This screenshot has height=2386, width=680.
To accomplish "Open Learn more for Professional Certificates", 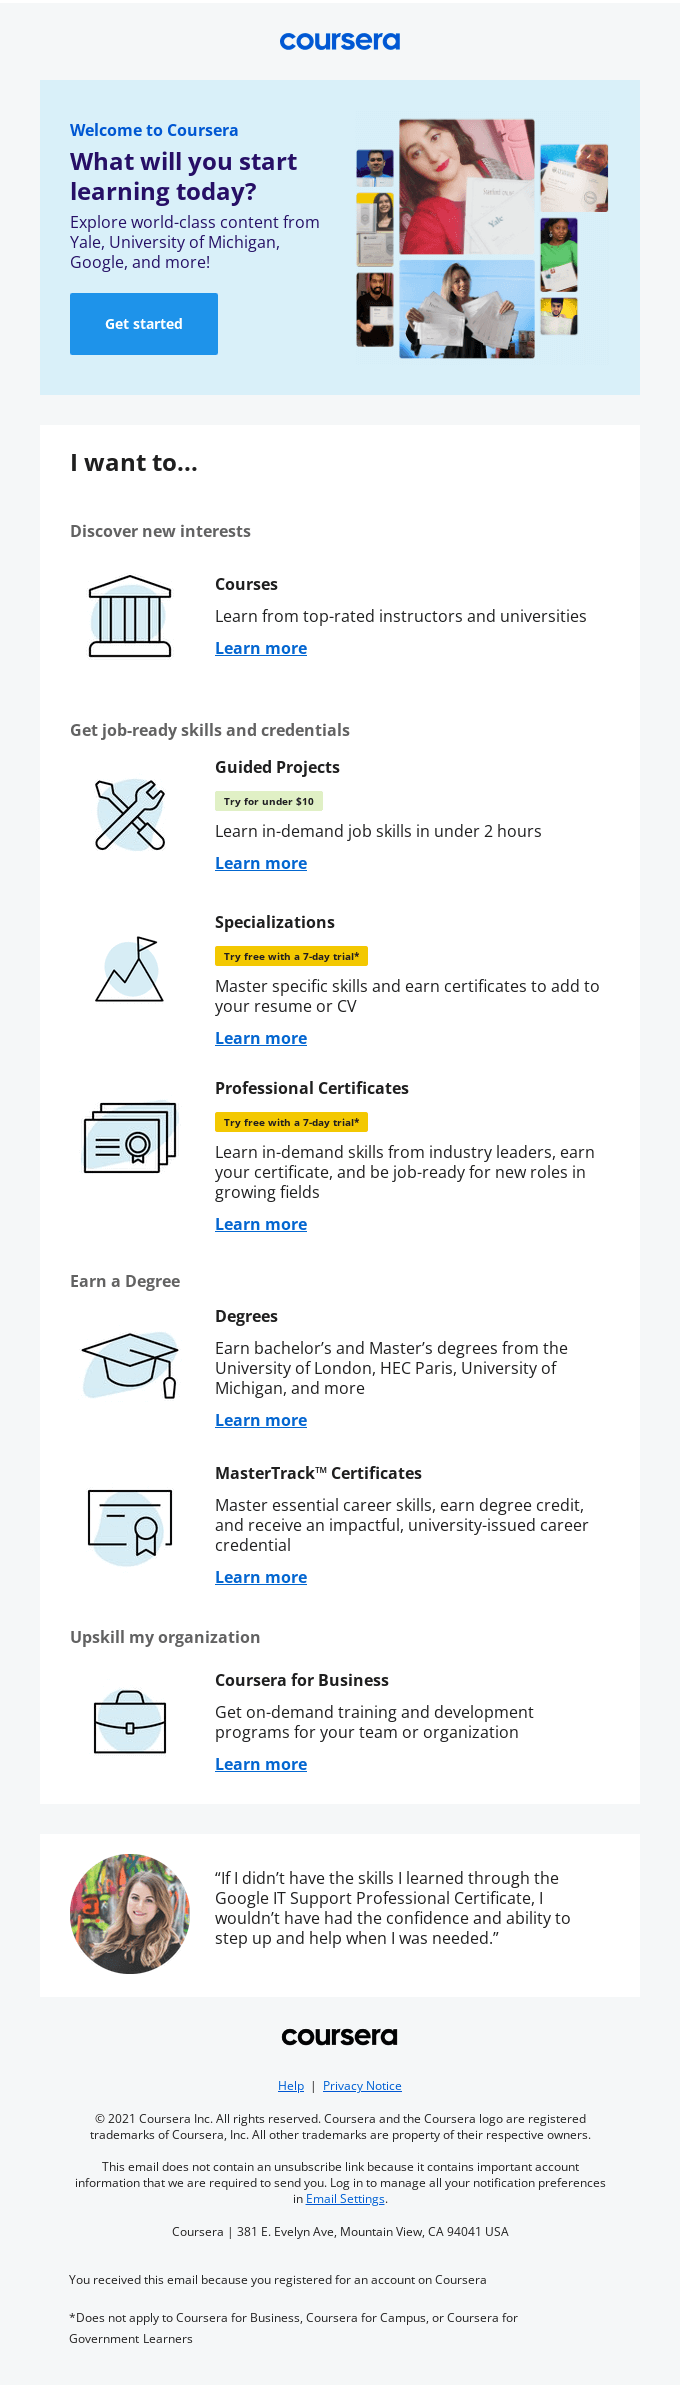I will 260,1223.
